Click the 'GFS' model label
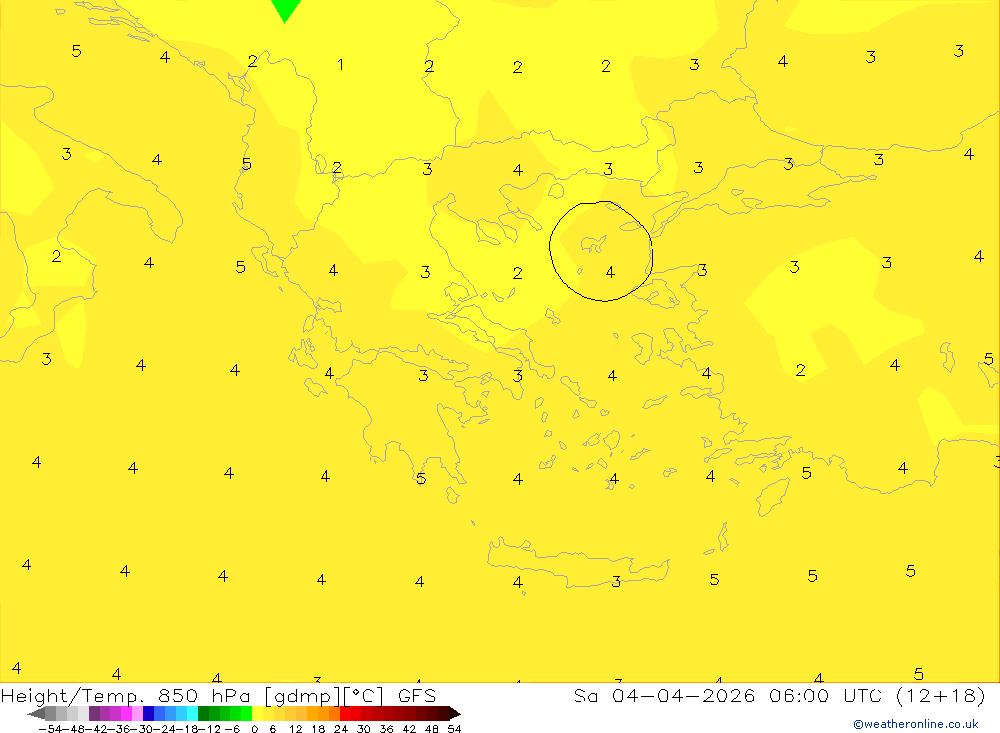This screenshot has height=733, width=1000. (416, 695)
